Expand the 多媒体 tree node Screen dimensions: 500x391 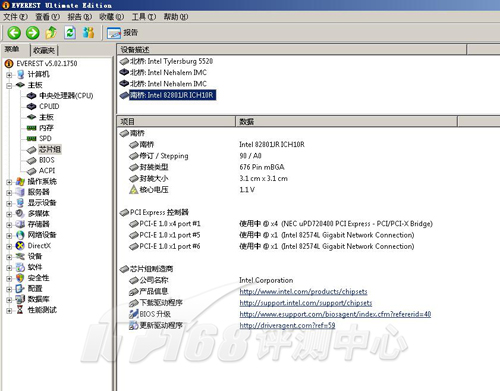(9, 214)
